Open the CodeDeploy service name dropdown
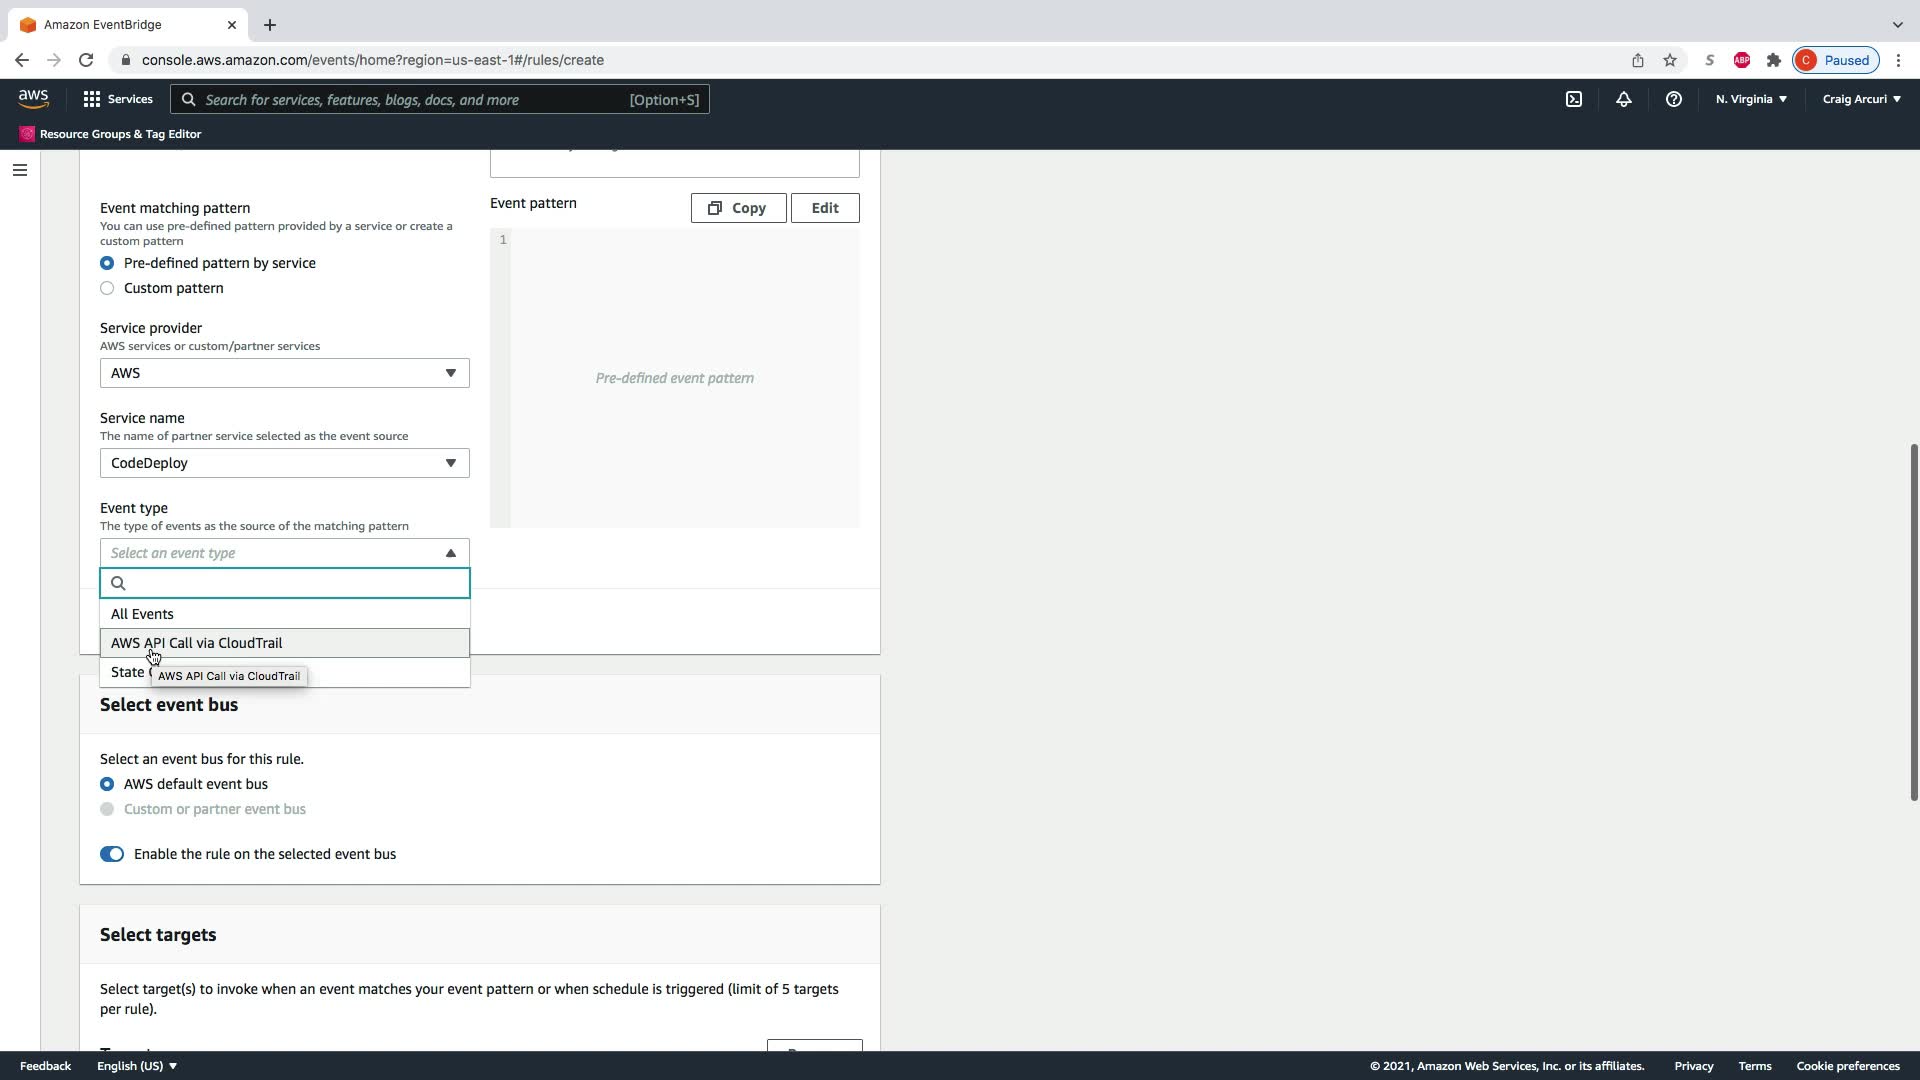Image resolution: width=1920 pixels, height=1080 pixels. (x=284, y=463)
